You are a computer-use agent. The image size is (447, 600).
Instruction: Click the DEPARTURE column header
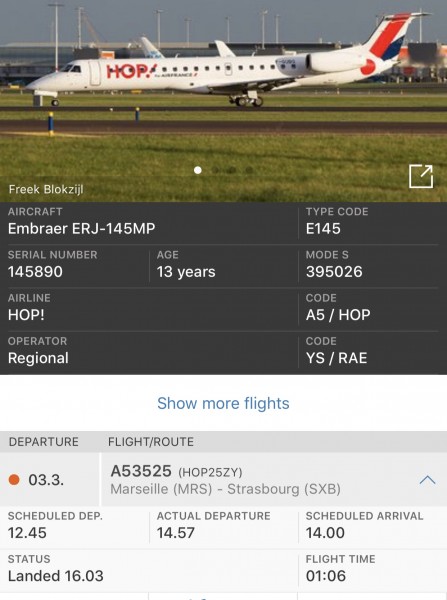pos(44,442)
